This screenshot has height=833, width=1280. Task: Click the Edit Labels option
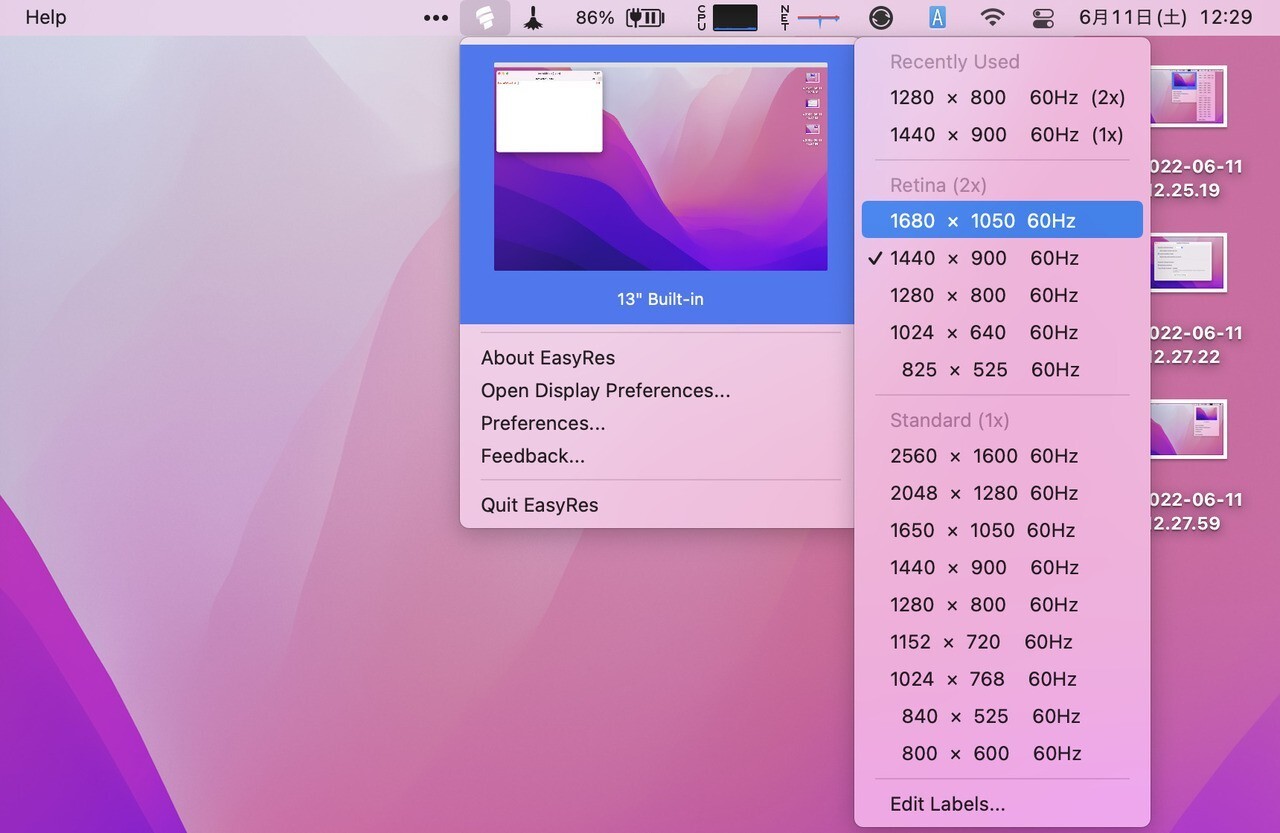(947, 803)
